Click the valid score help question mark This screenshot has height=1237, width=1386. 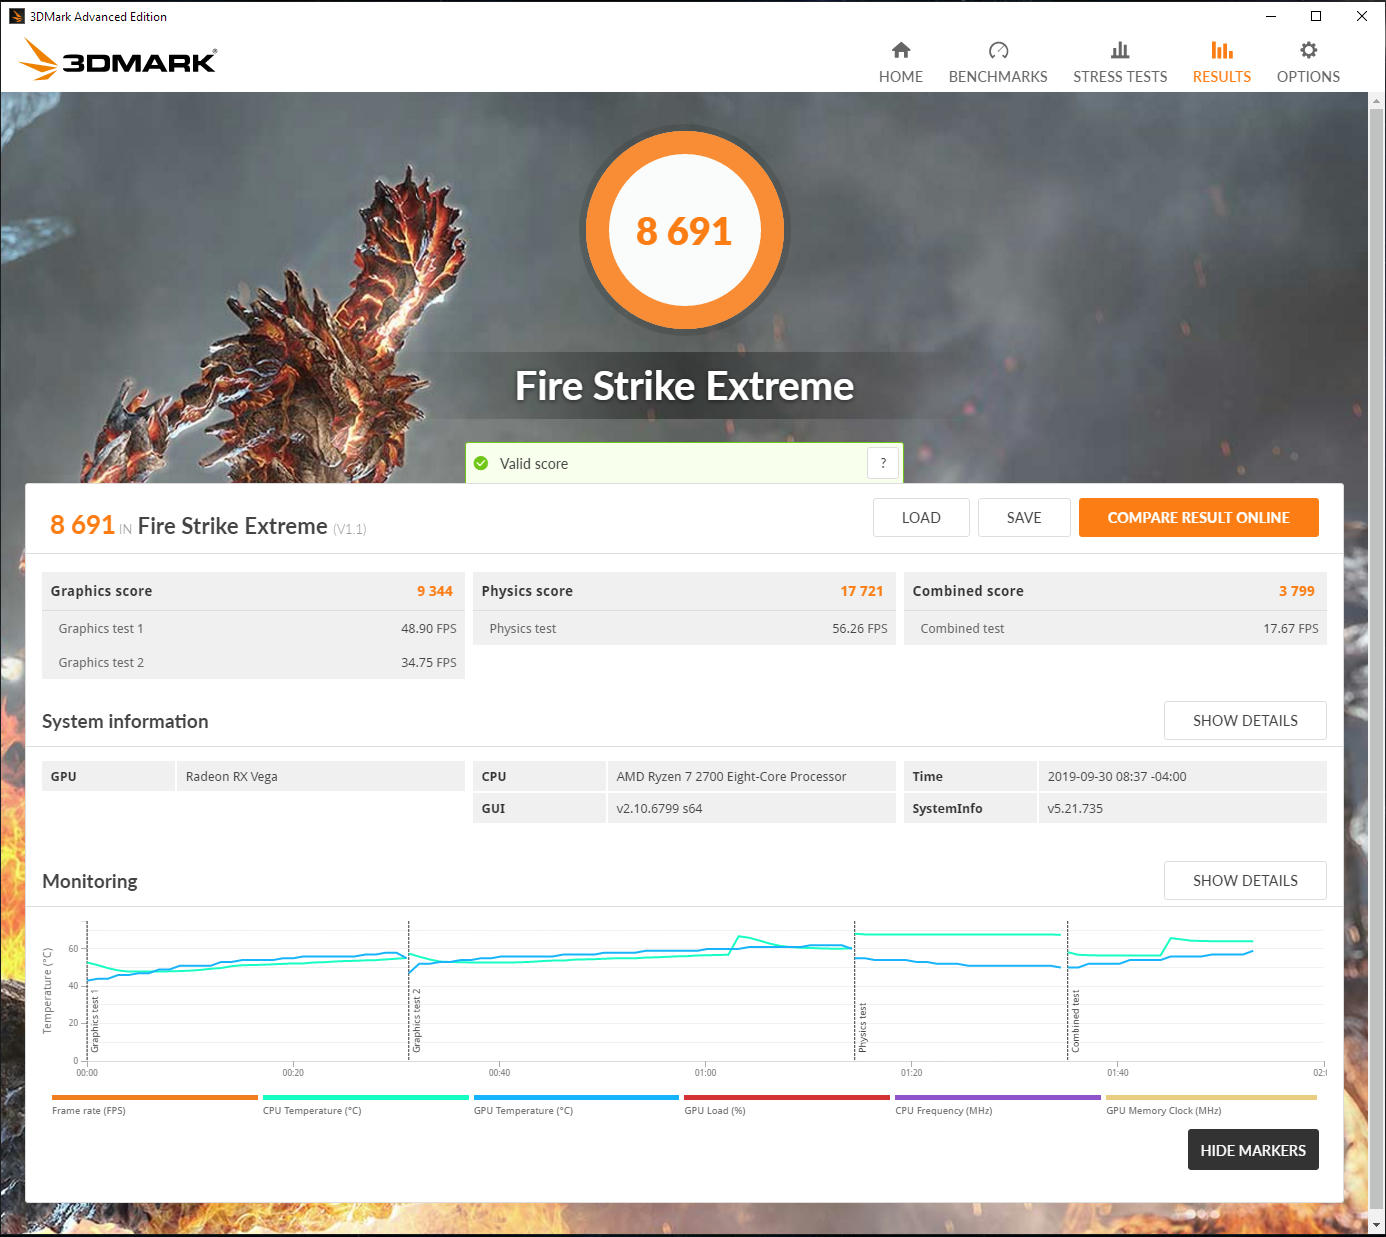click(883, 463)
